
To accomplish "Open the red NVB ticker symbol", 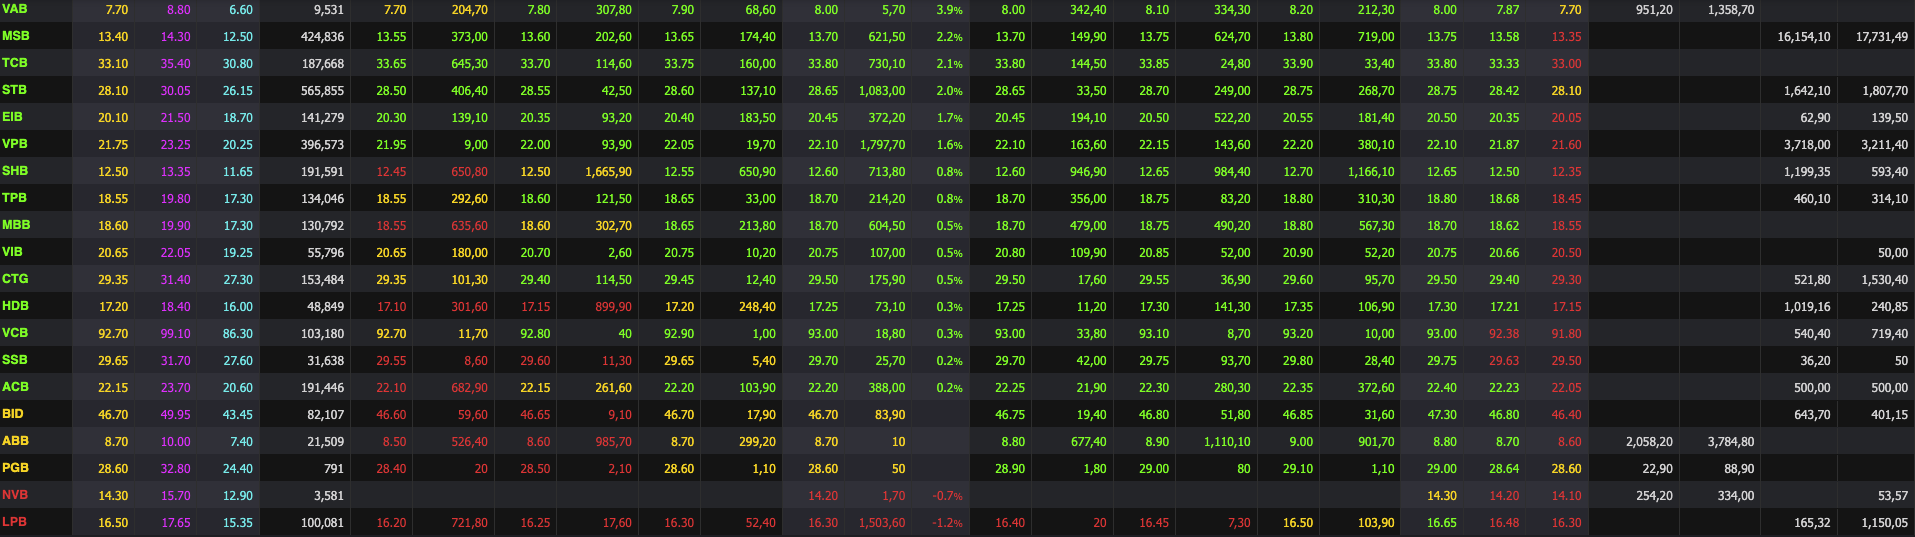I will click(x=15, y=495).
